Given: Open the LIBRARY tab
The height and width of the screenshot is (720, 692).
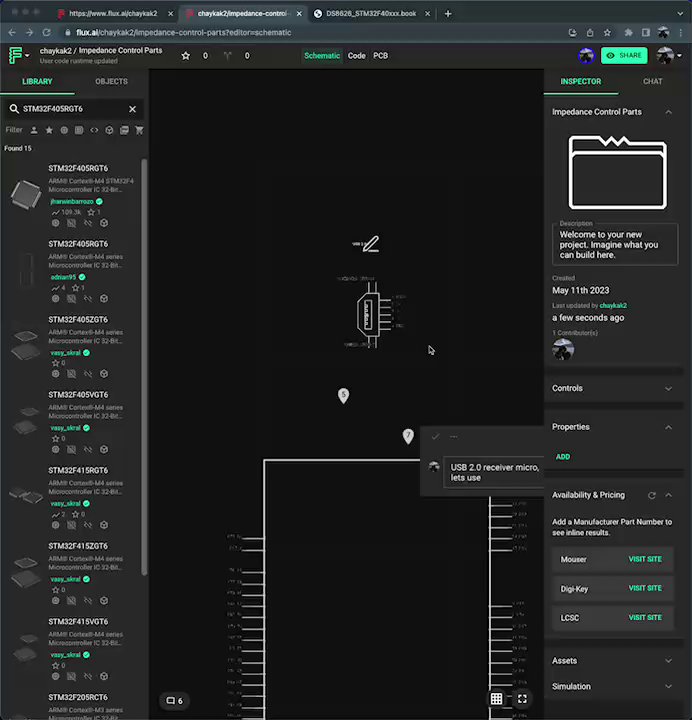Looking at the screenshot, I should pos(37,81).
